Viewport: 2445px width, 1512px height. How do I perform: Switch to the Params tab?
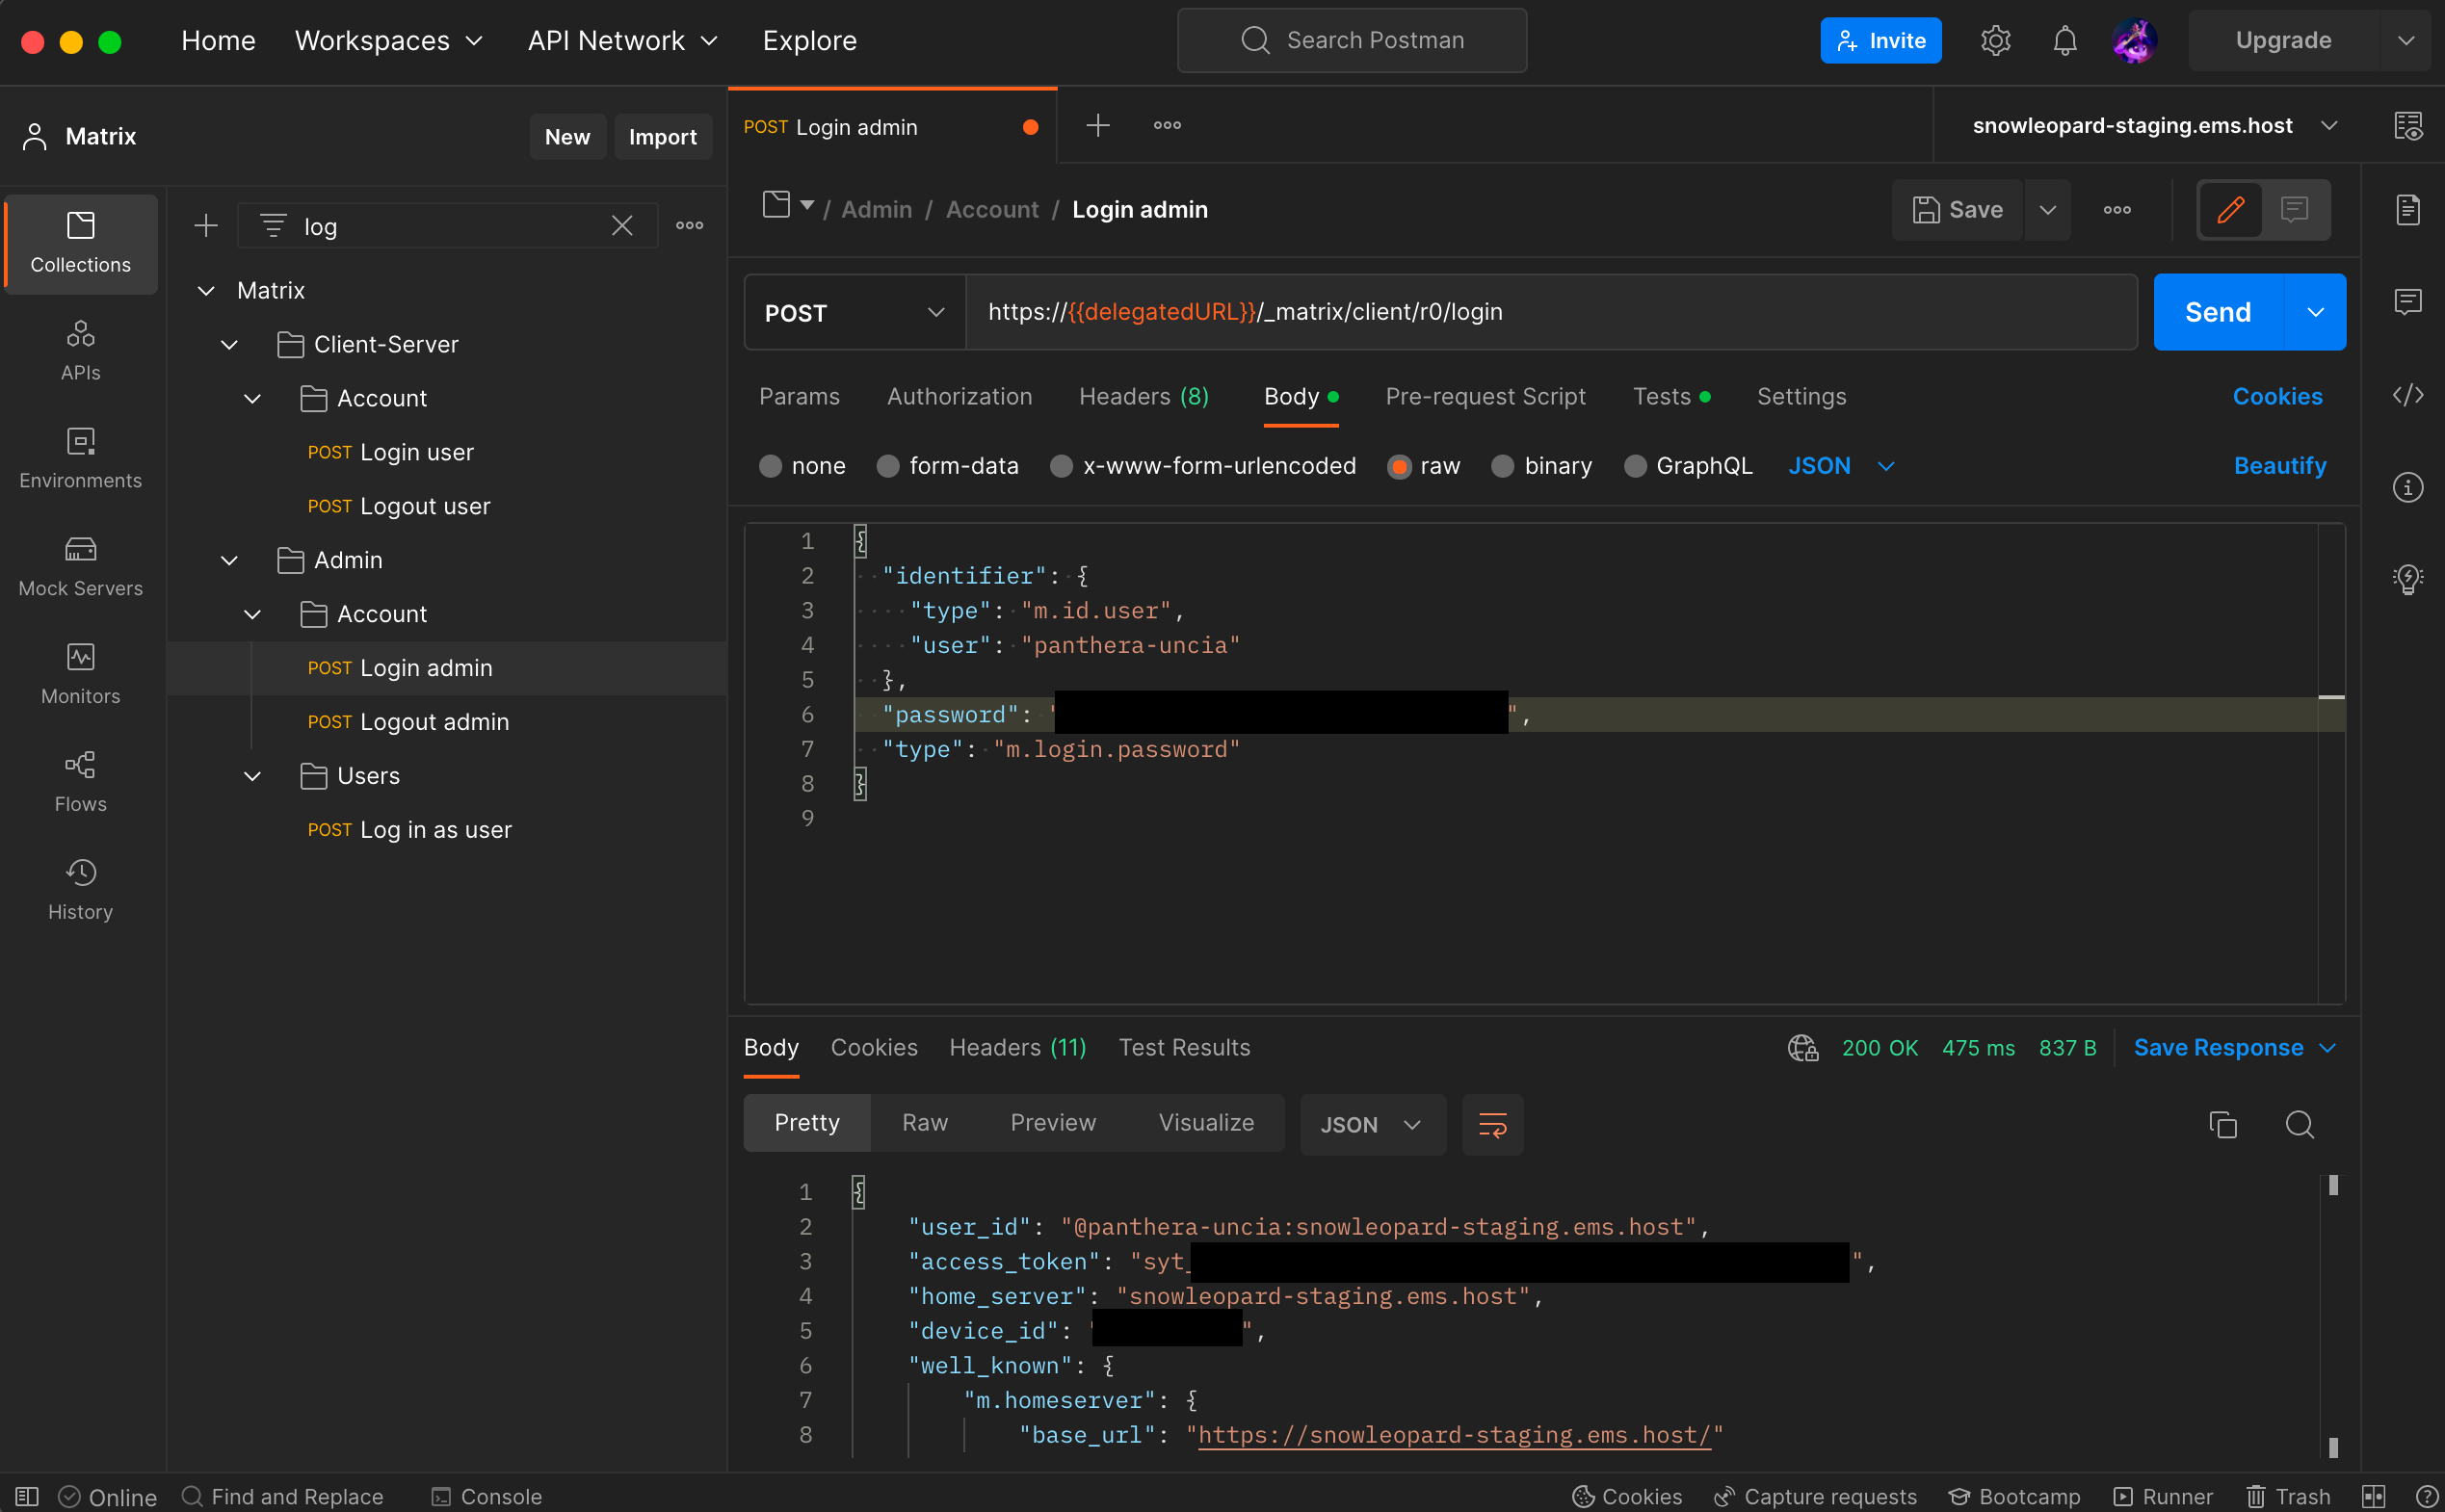(799, 396)
